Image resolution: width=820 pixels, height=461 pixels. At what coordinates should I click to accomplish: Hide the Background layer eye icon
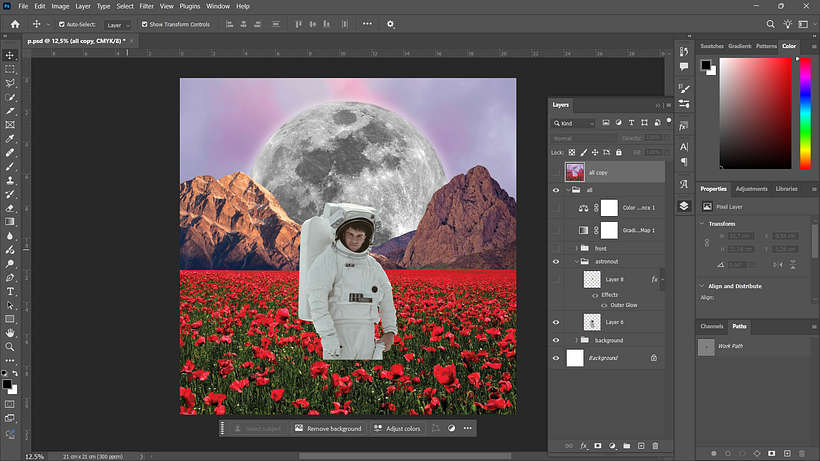point(556,358)
